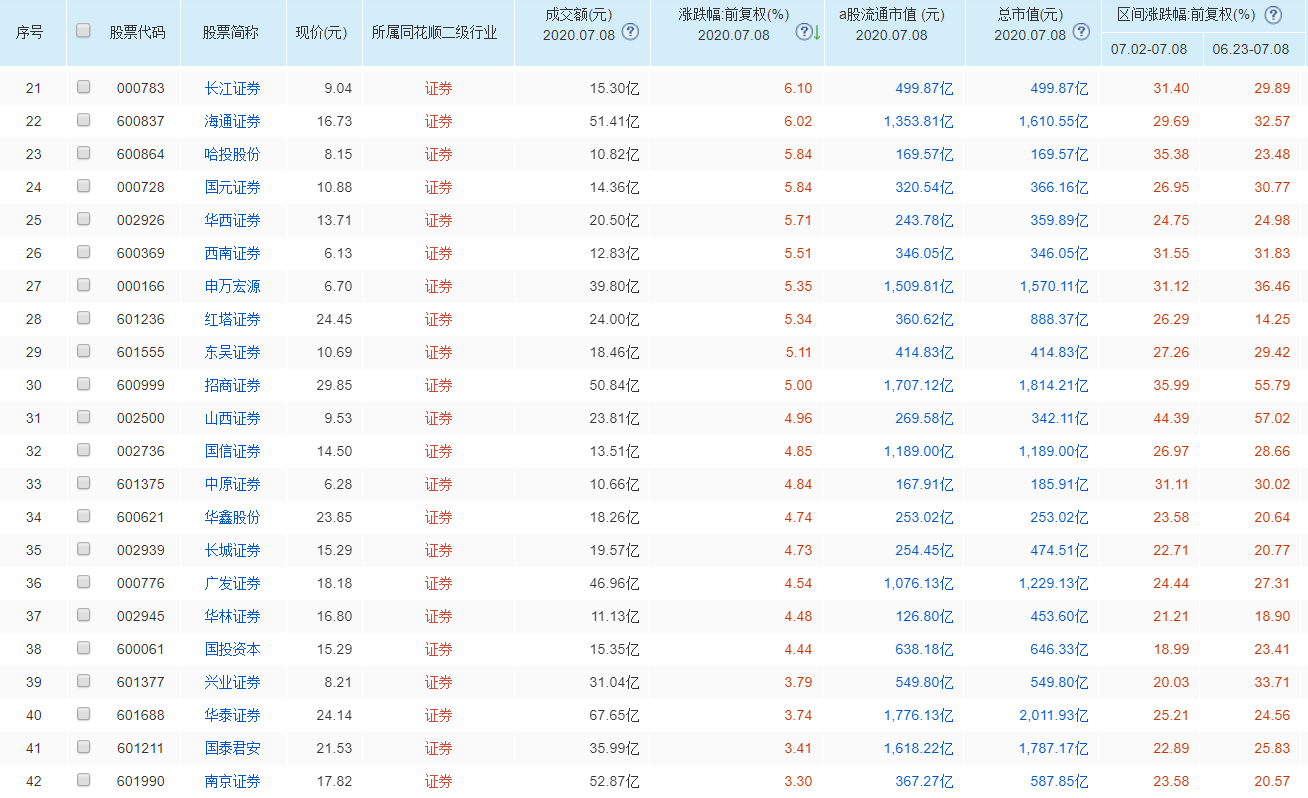Sort by 总市值(元) column header
The width and height of the screenshot is (1308, 798).
point(1030,15)
